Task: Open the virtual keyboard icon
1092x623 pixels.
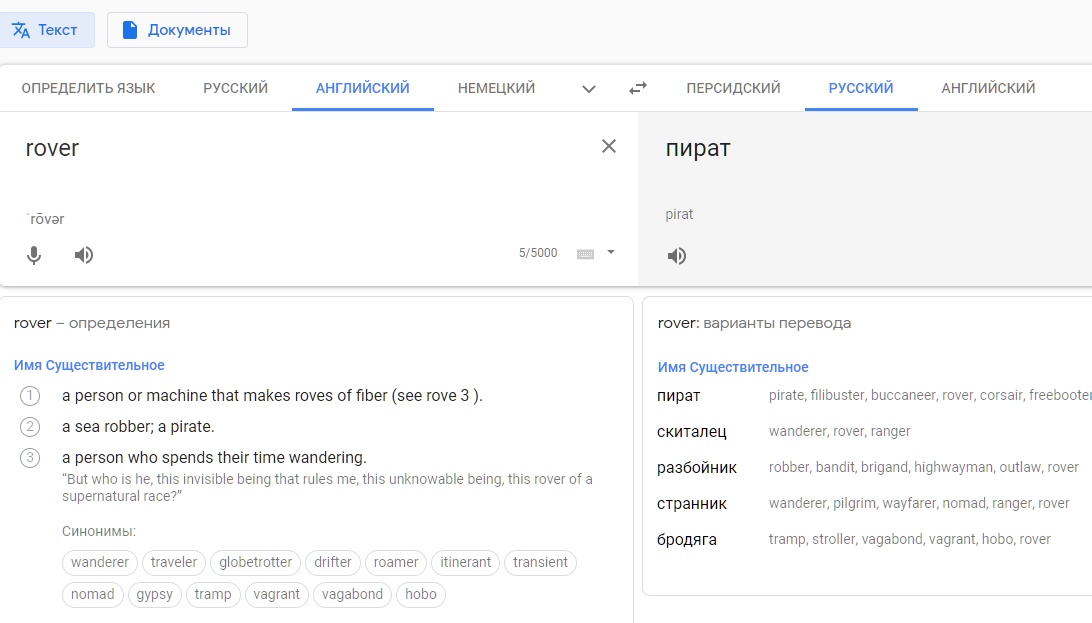Action: tap(585, 253)
